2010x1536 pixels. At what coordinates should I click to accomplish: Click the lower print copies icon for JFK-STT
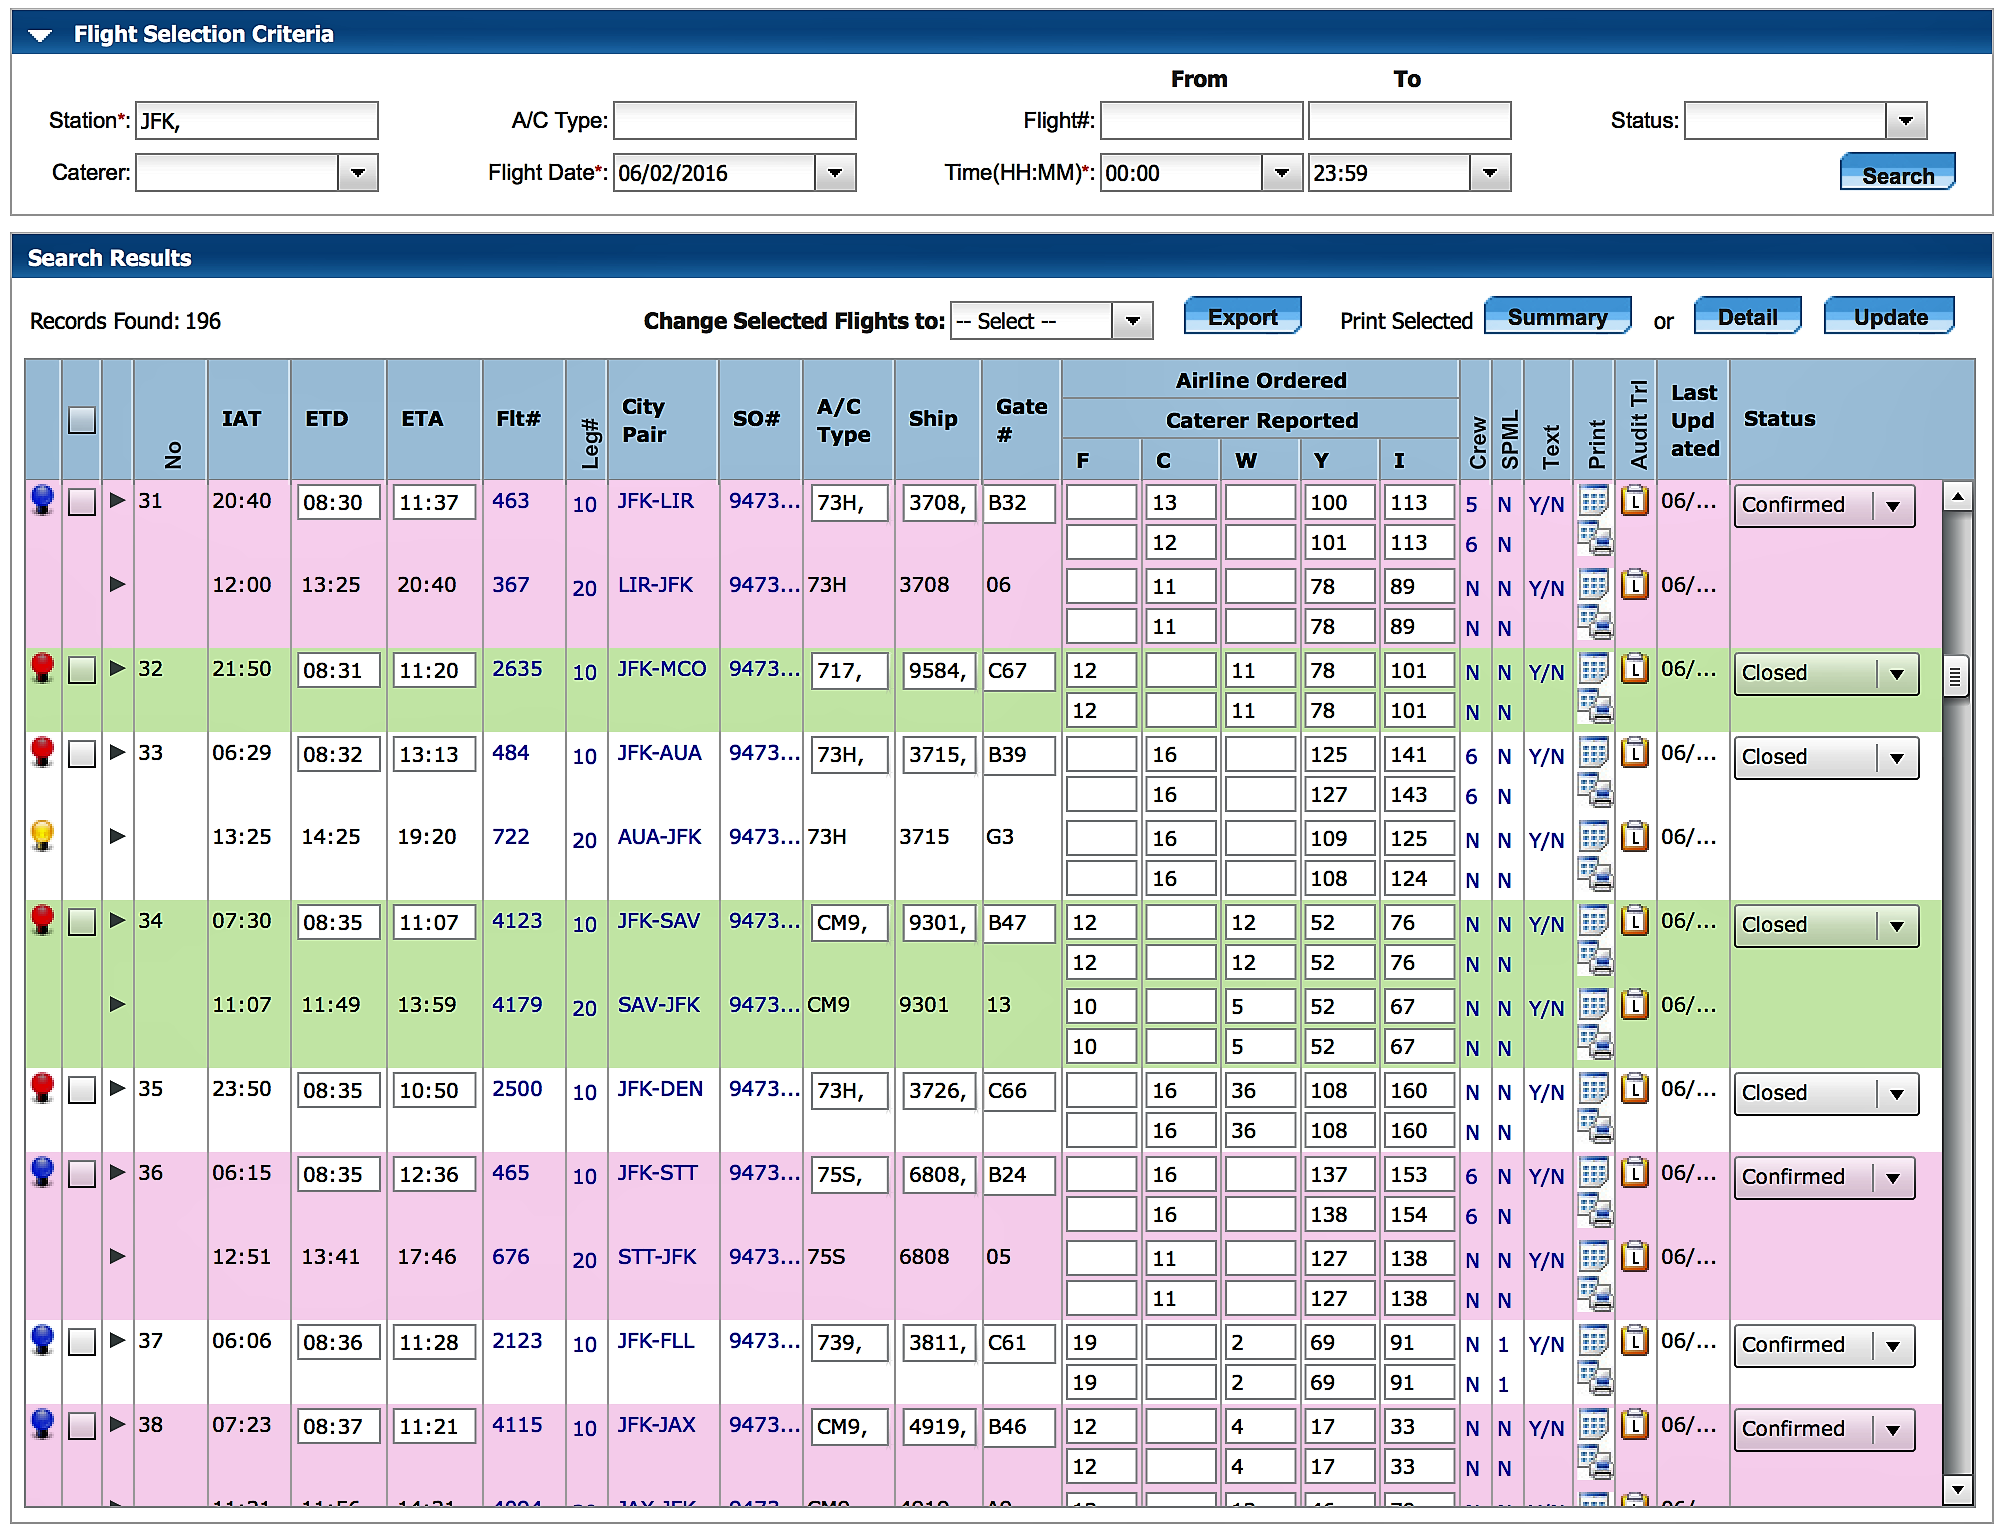1595,1211
